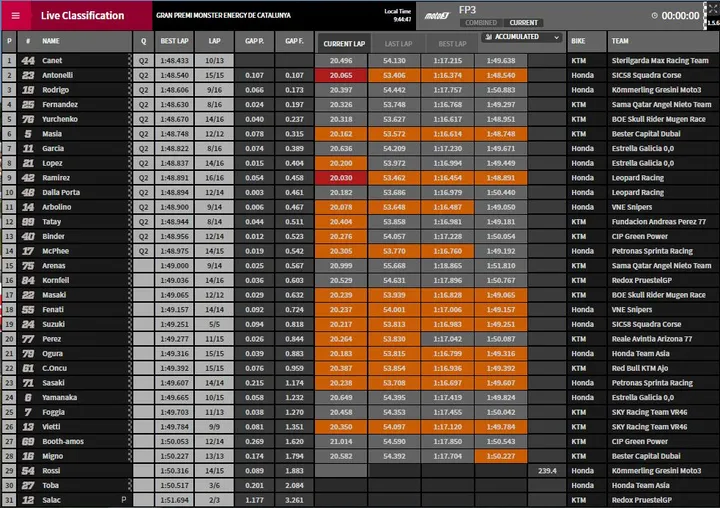Click Canet's best lap 1:48.433
720x508 pixels.
(x=174, y=60)
